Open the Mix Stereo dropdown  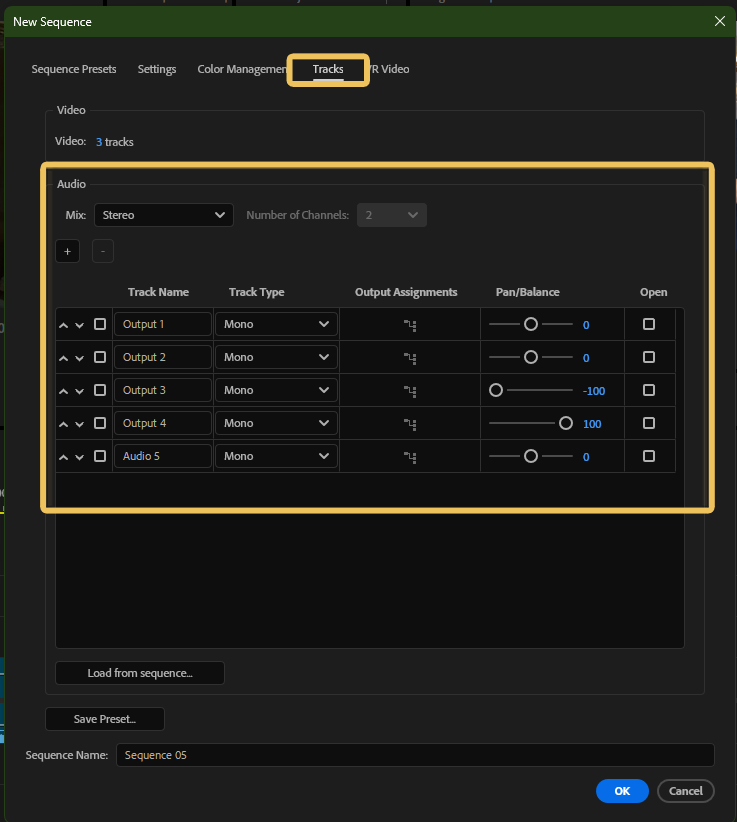(x=164, y=215)
